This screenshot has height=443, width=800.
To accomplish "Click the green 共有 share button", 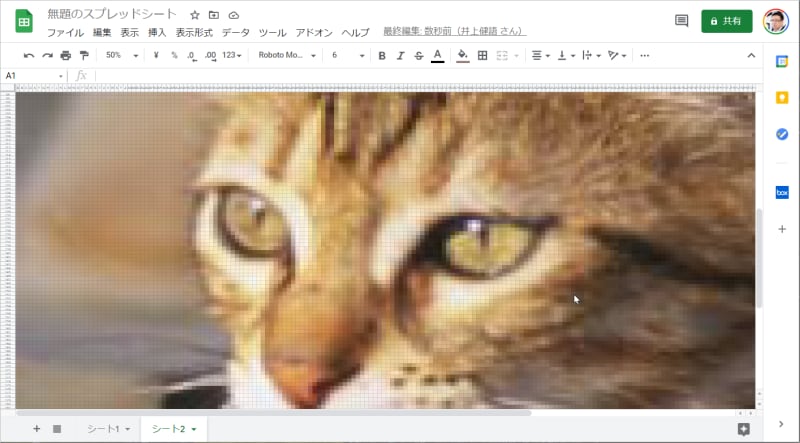I will pyautogui.click(x=727, y=21).
